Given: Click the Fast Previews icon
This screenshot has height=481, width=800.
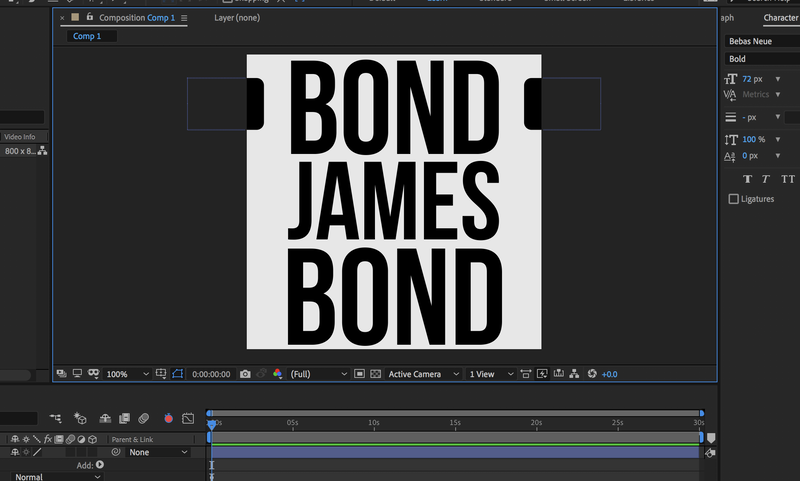Looking at the screenshot, I should click(x=542, y=374).
